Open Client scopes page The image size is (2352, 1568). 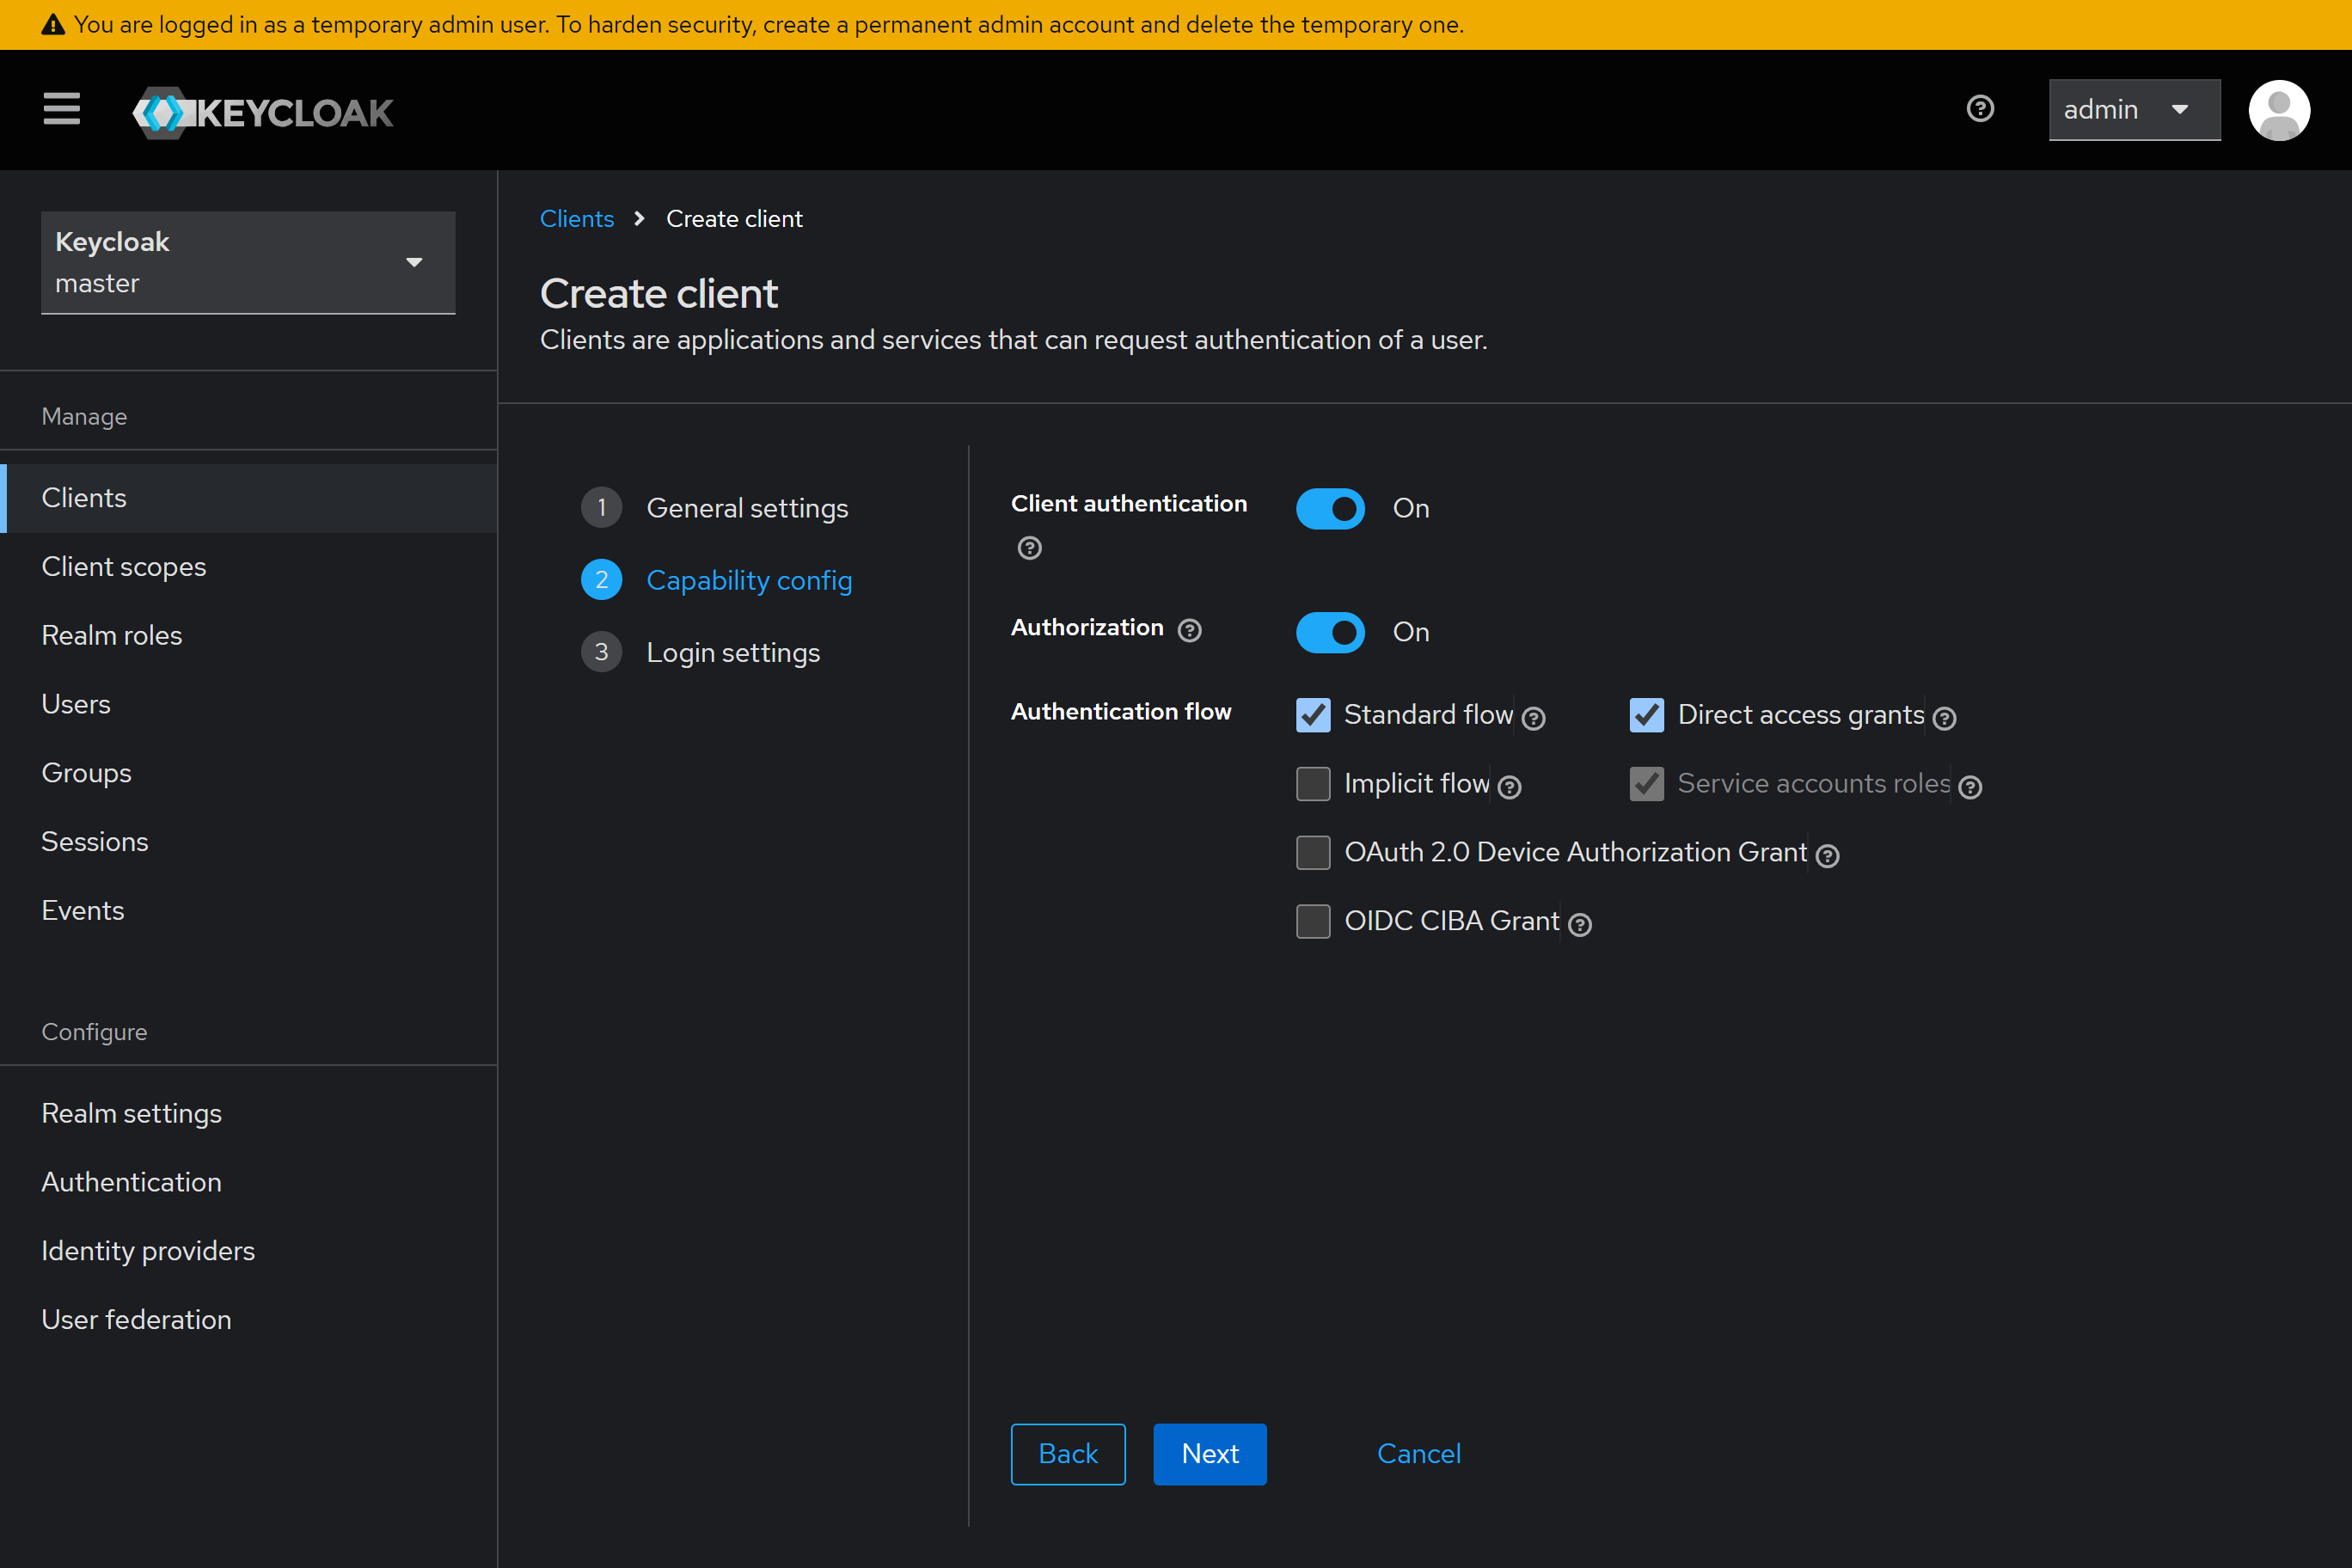[248, 567]
